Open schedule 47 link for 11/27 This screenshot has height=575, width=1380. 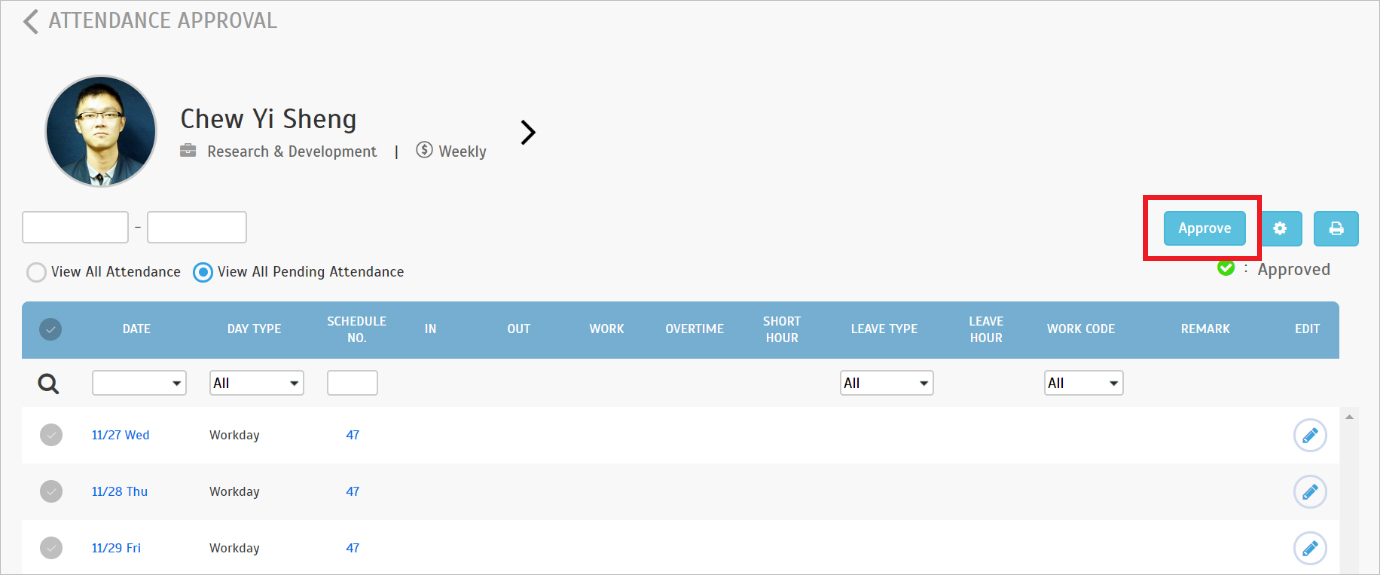352,435
